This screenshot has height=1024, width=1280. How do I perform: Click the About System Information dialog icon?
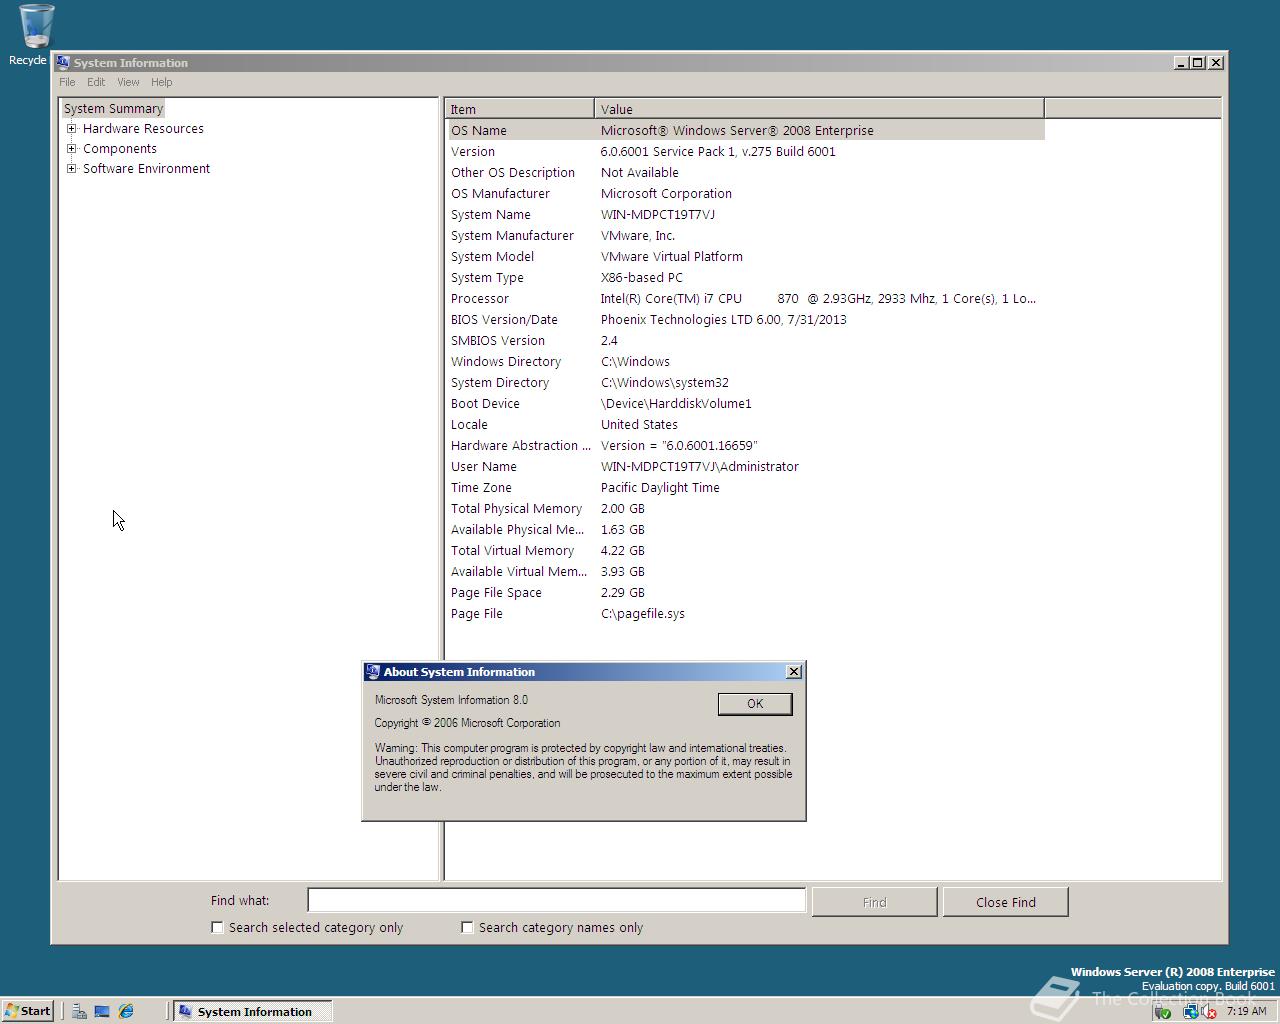tap(372, 672)
